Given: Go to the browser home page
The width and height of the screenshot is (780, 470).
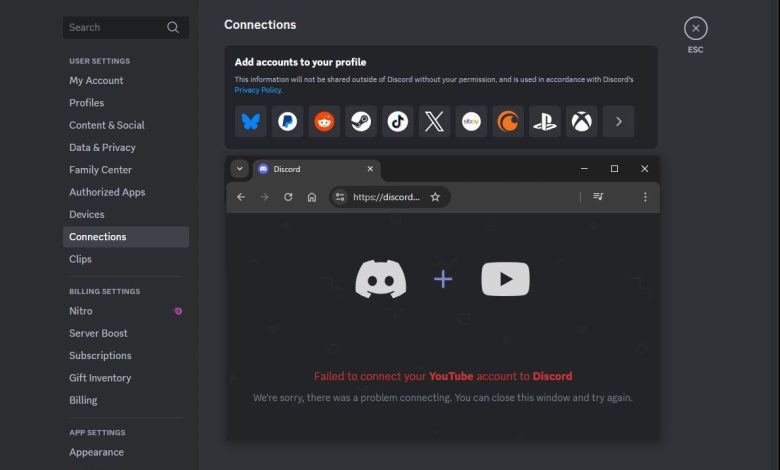Looking at the screenshot, I should pos(312,197).
